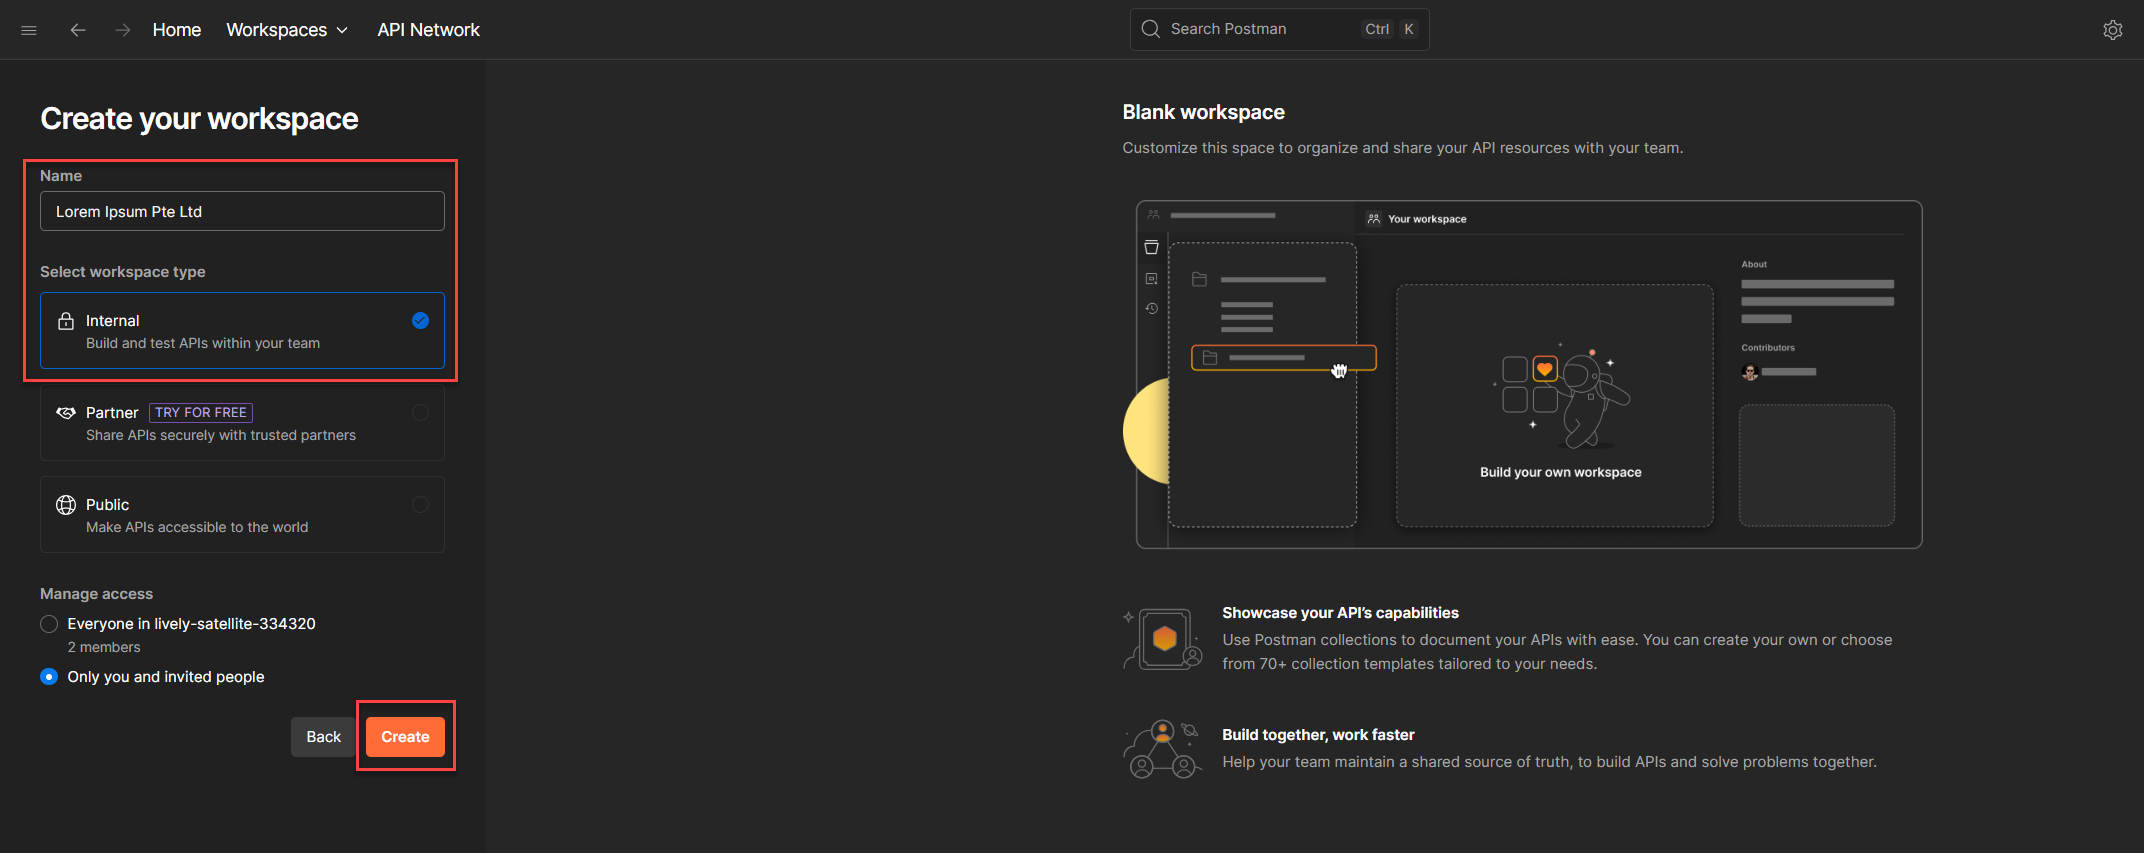2144x853 pixels.
Task: Click the 'Manage access' label
Action: [96, 594]
